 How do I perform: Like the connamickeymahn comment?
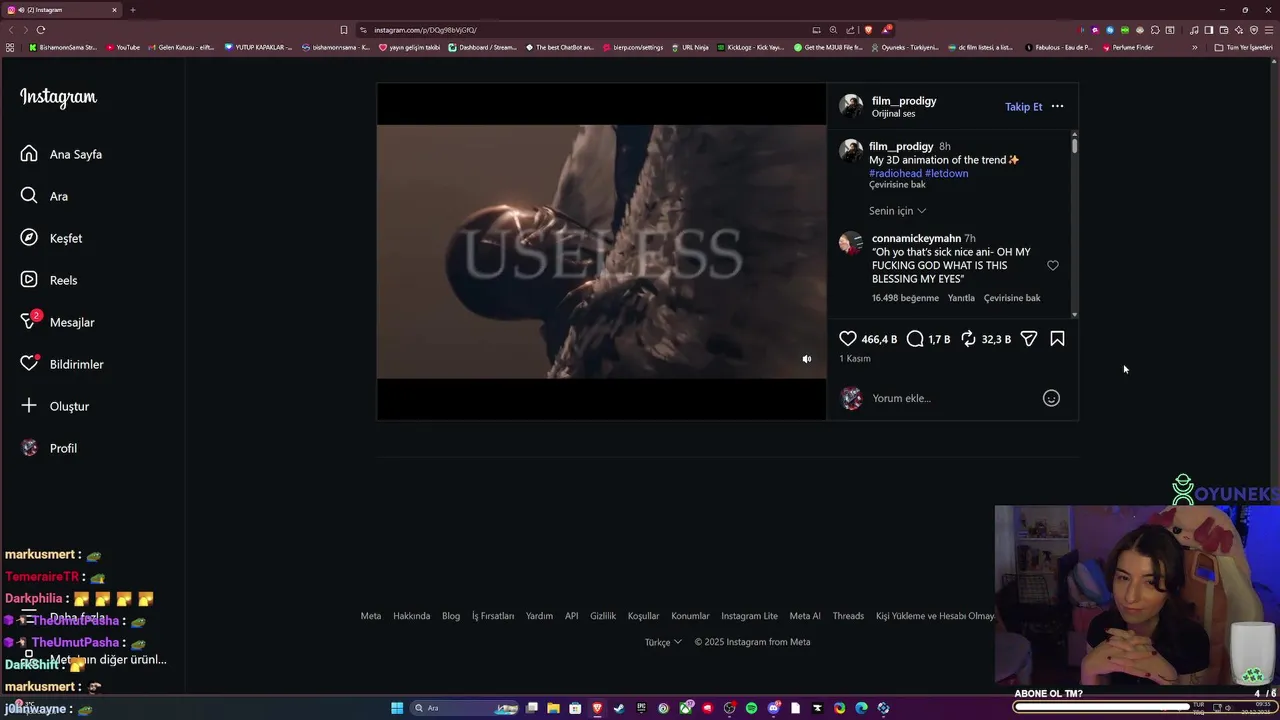[1053, 266]
